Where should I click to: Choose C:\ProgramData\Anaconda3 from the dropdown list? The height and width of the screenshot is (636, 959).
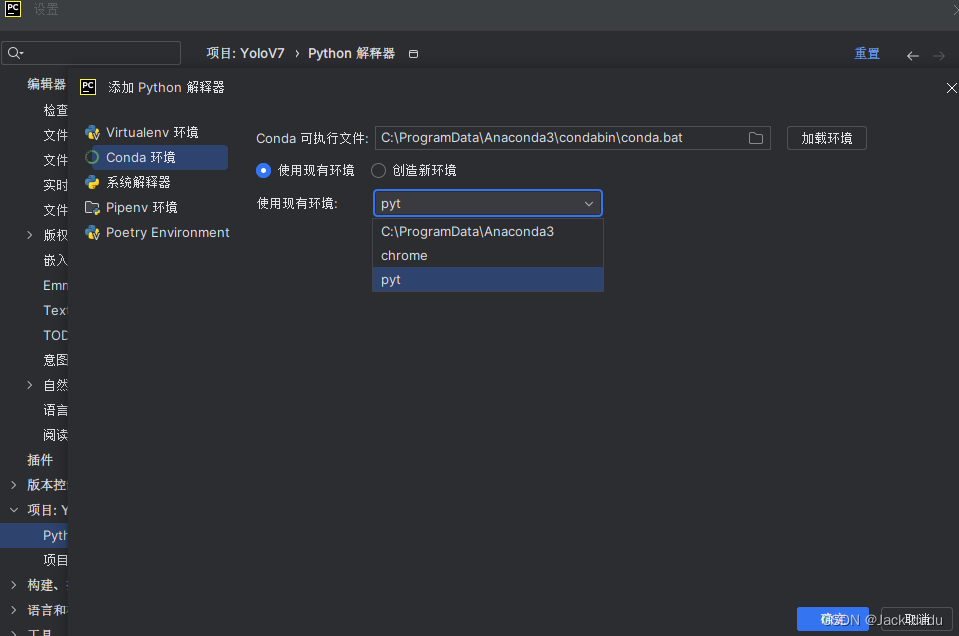(x=487, y=231)
